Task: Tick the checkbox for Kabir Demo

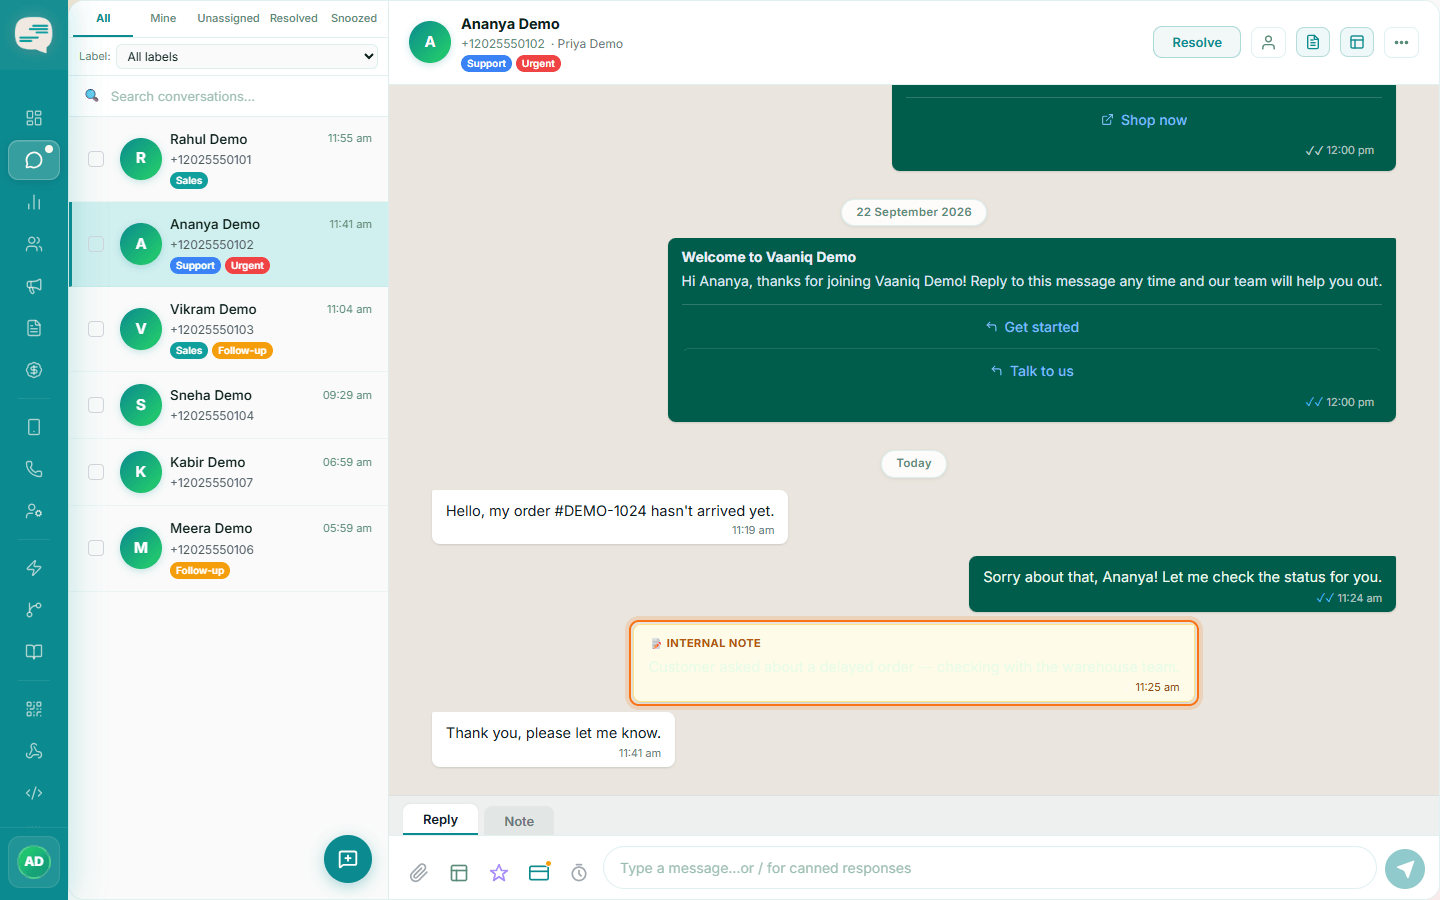Action: 96,472
